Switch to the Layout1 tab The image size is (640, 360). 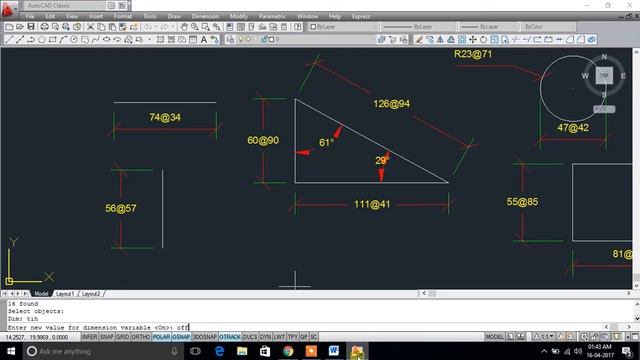65,294
